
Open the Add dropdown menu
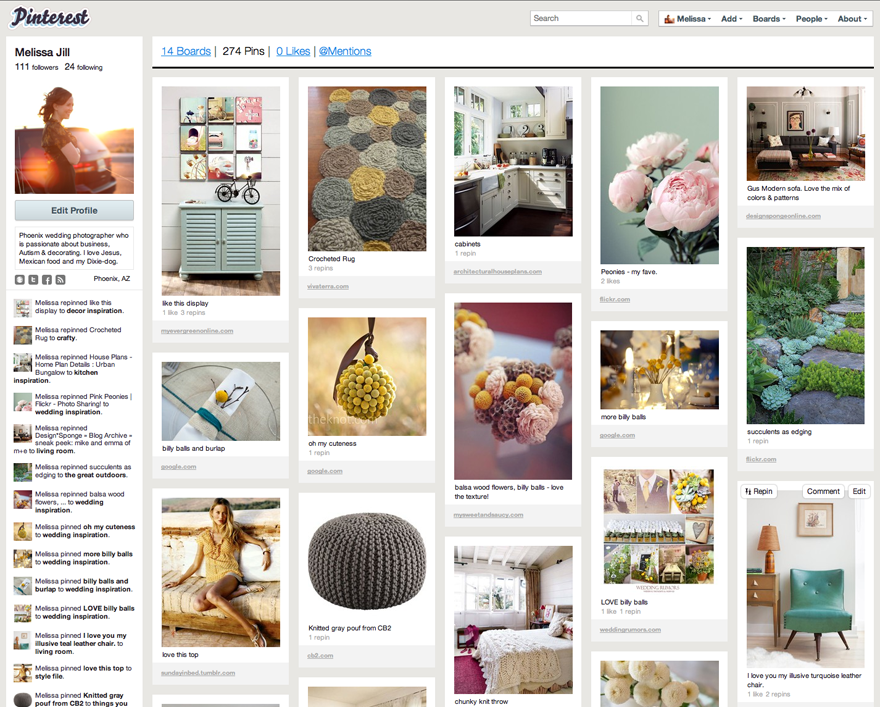pos(730,18)
